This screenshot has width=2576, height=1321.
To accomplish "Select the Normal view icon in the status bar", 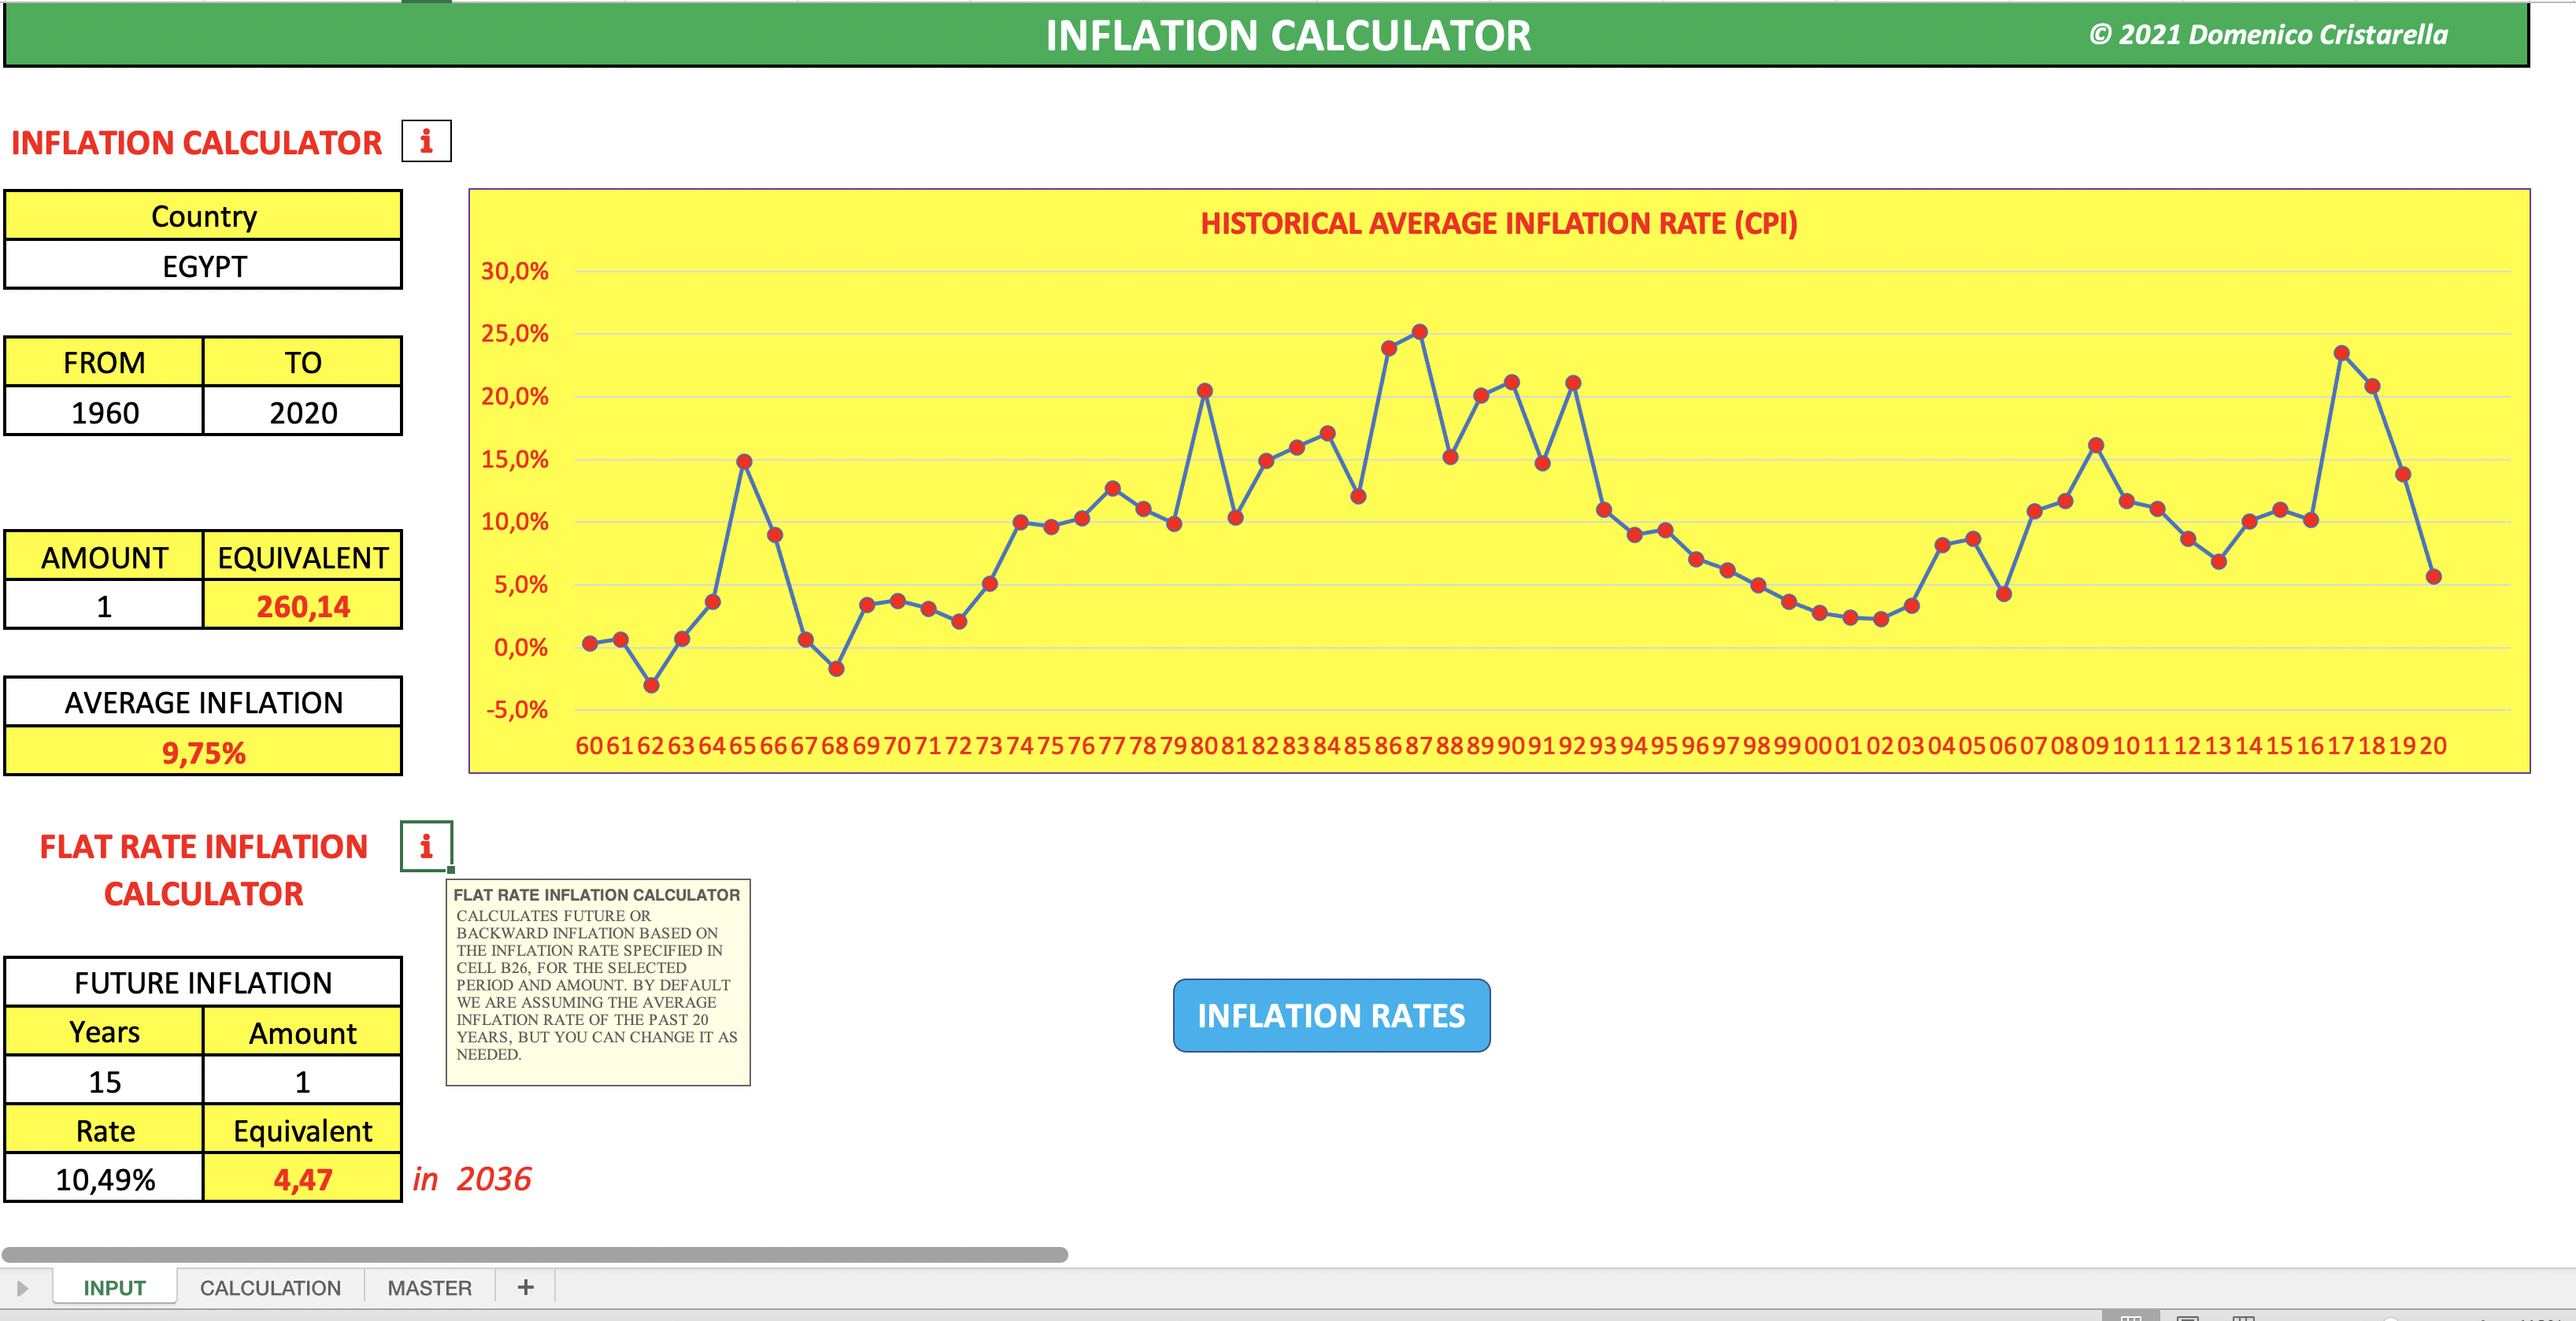I will tap(2132, 1318).
